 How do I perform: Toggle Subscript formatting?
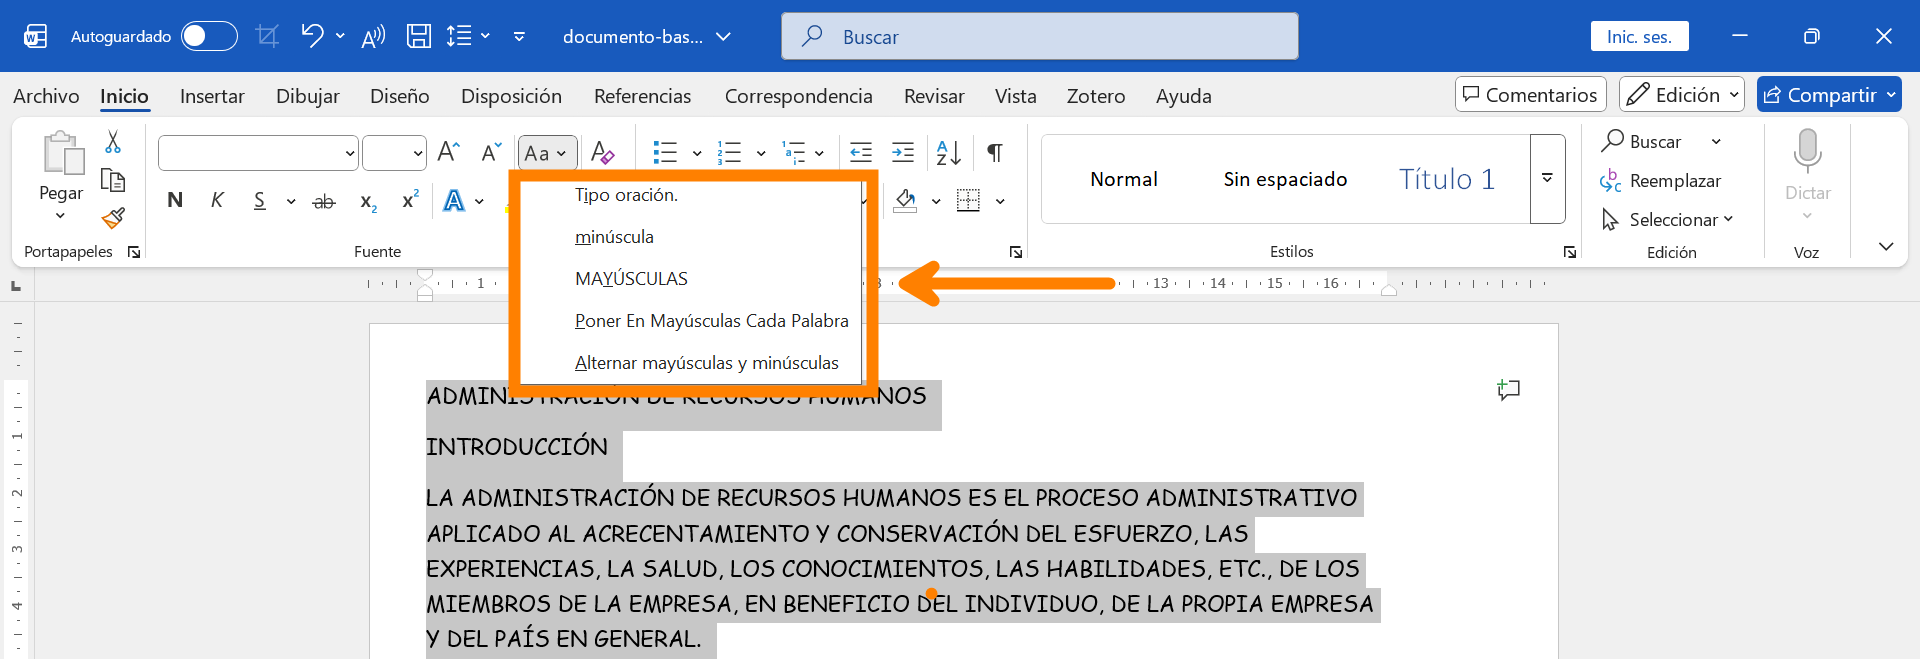pos(368,201)
